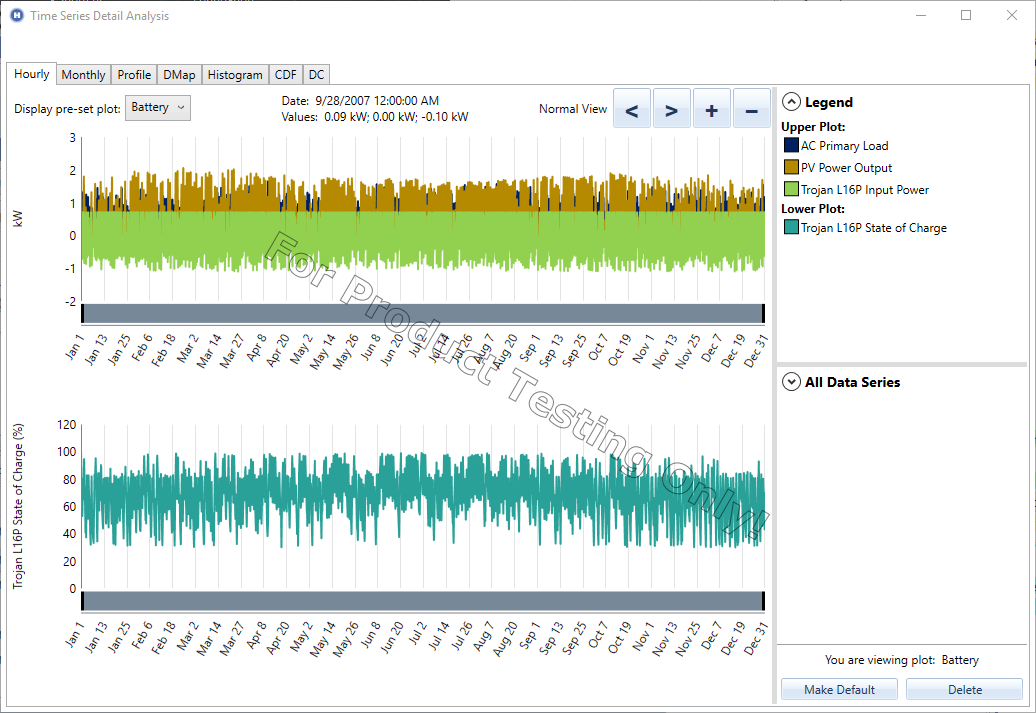The width and height of the screenshot is (1036, 713).
Task: Click the Make Default button
Action: tap(840, 689)
